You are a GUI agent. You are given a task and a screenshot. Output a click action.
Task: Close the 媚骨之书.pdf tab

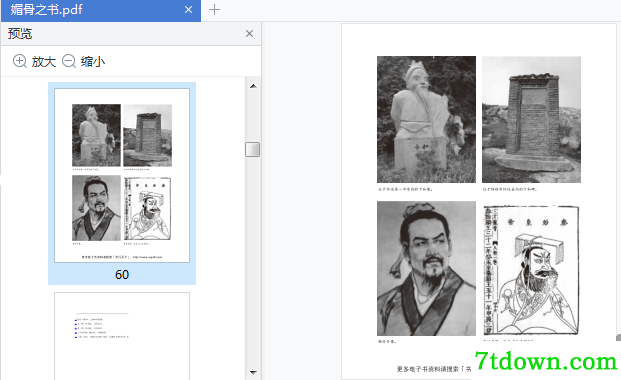[x=189, y=10]
